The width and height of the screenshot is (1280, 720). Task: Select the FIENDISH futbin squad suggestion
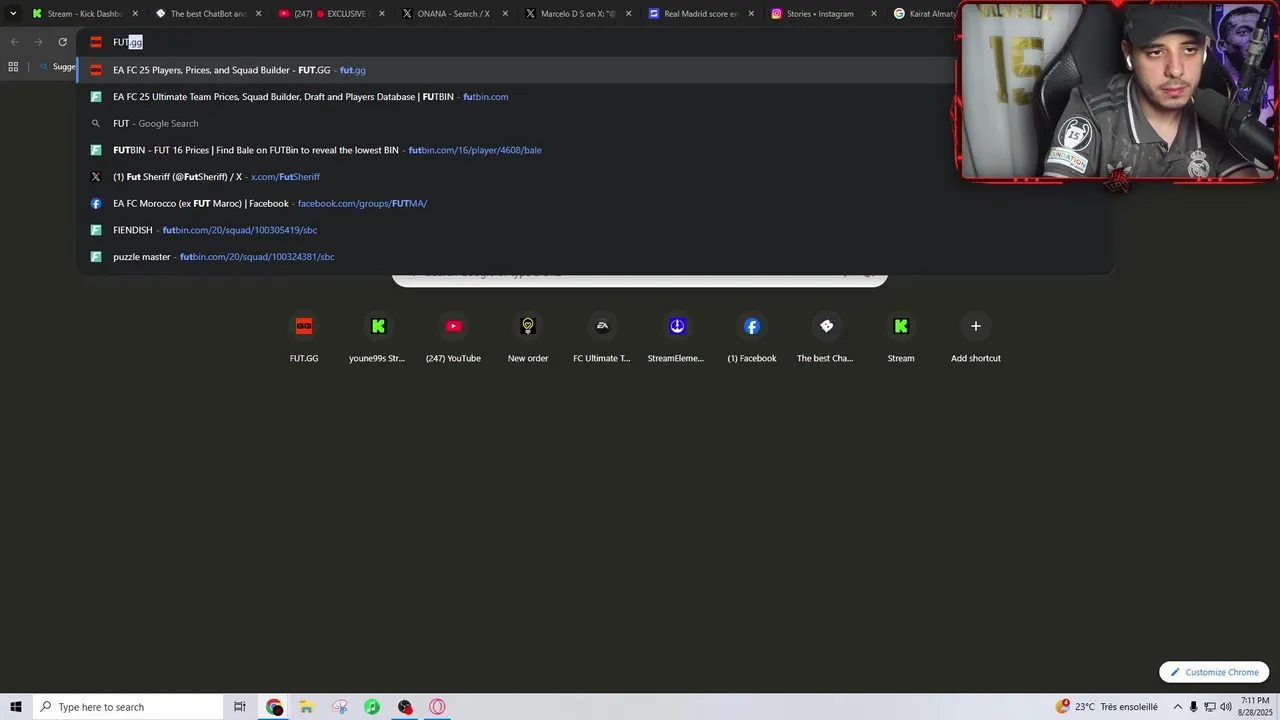(x=595, y=230)
